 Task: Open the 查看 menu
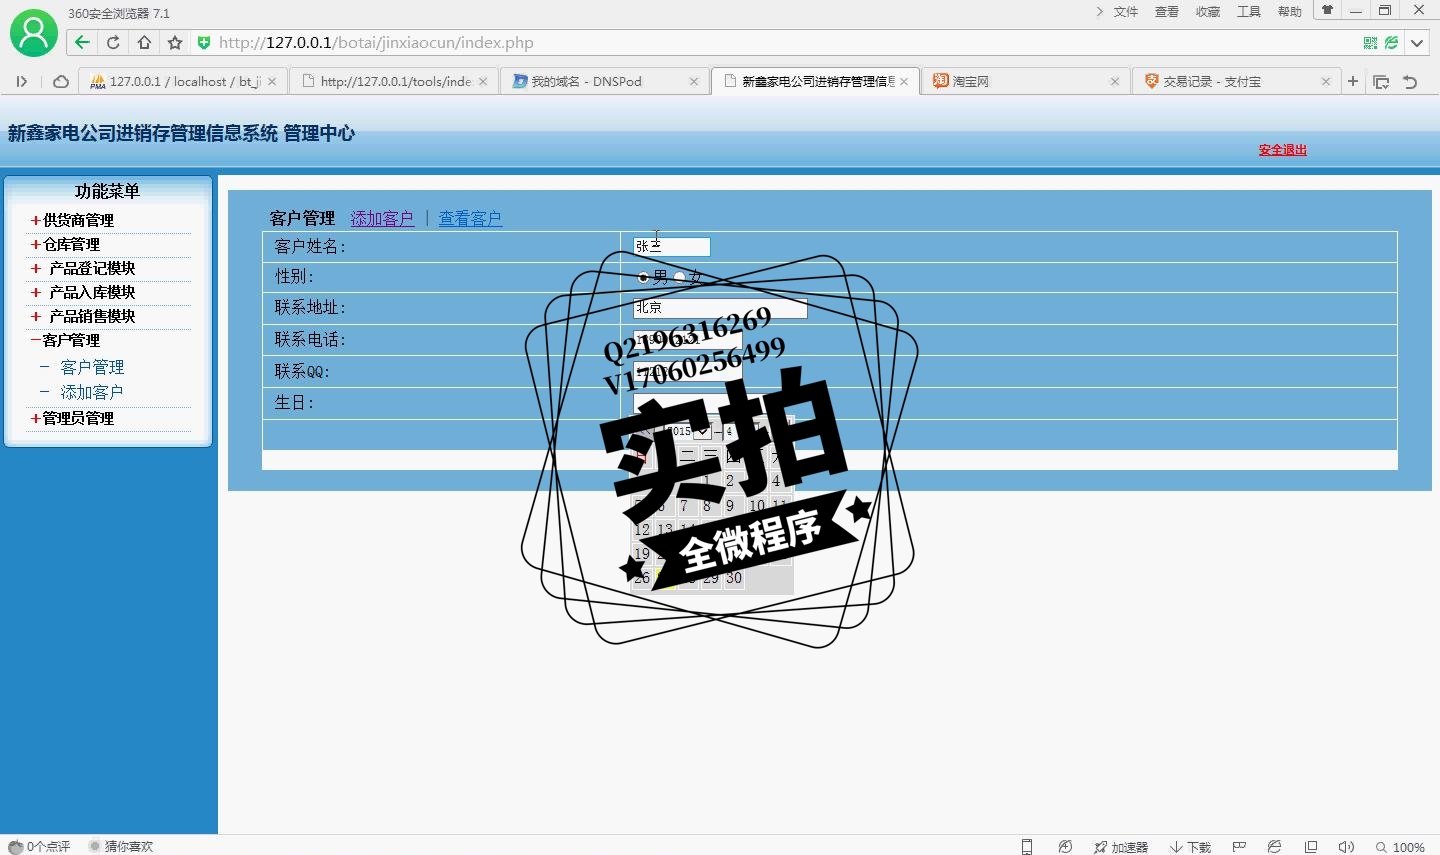click(1167, 12)
